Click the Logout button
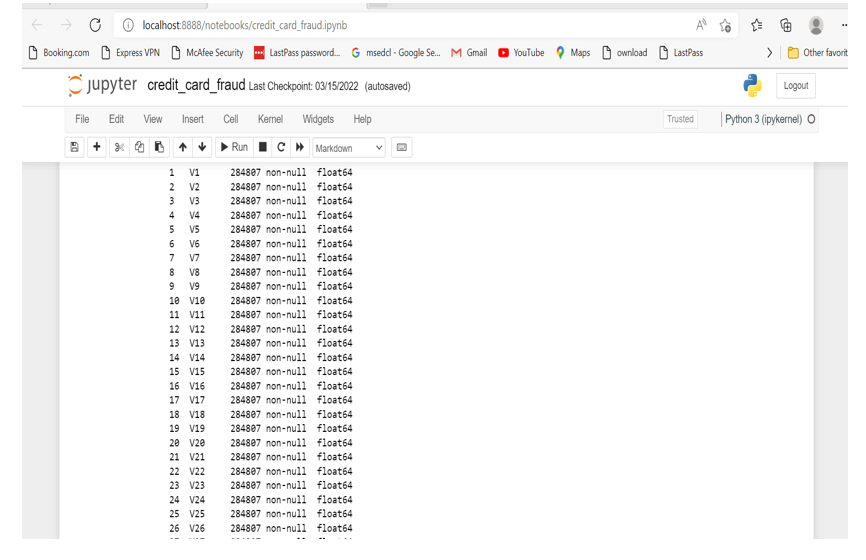866x560 pixels. (796, 86)
